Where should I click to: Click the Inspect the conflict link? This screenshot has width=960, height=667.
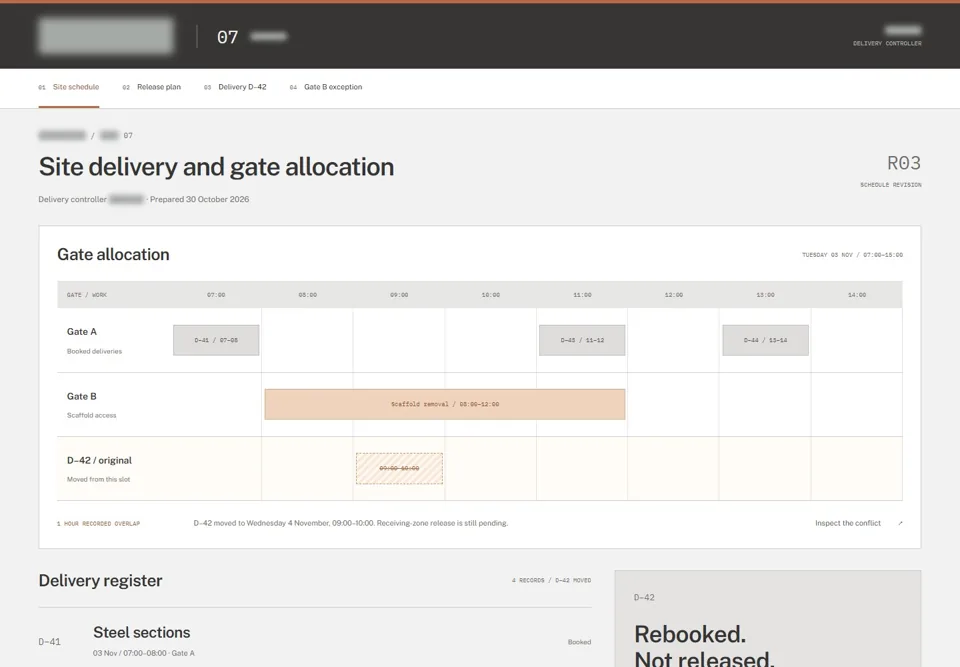click(x=847, y=523)
